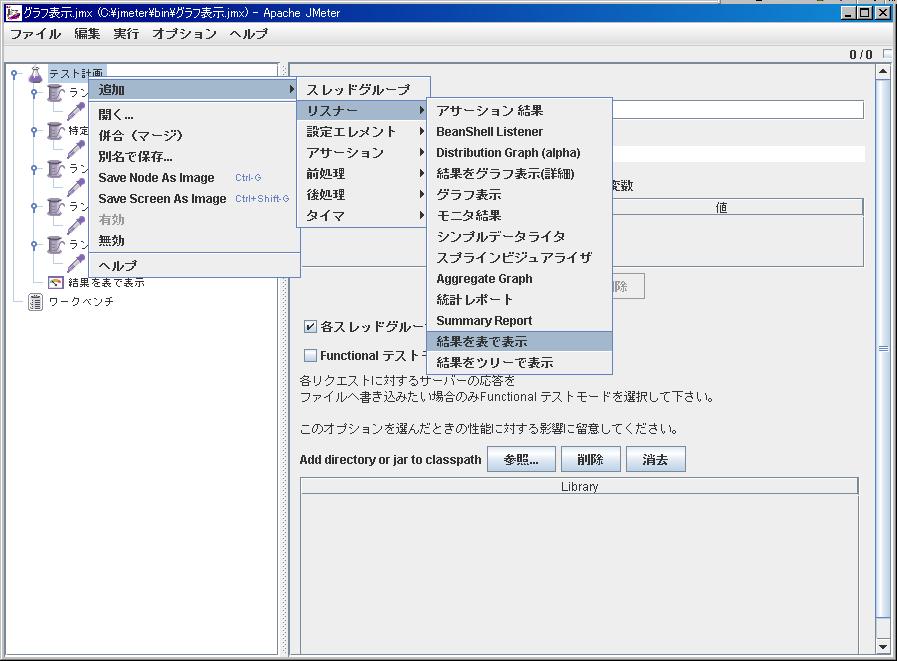
Task: Select 結果を表で表示 listener menu entry
Action: coord(519,342)
